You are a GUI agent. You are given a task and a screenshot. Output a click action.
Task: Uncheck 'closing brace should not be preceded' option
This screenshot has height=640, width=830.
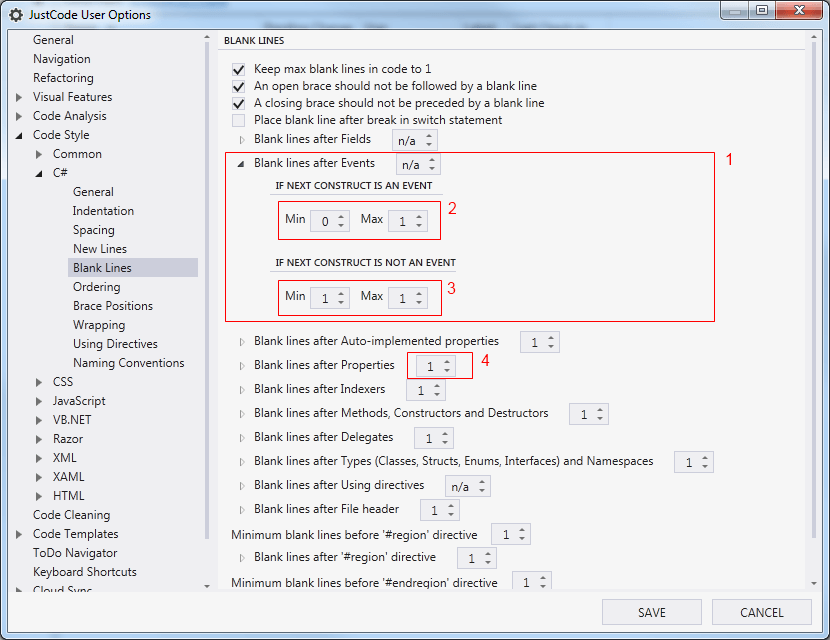tap(238, 103)
